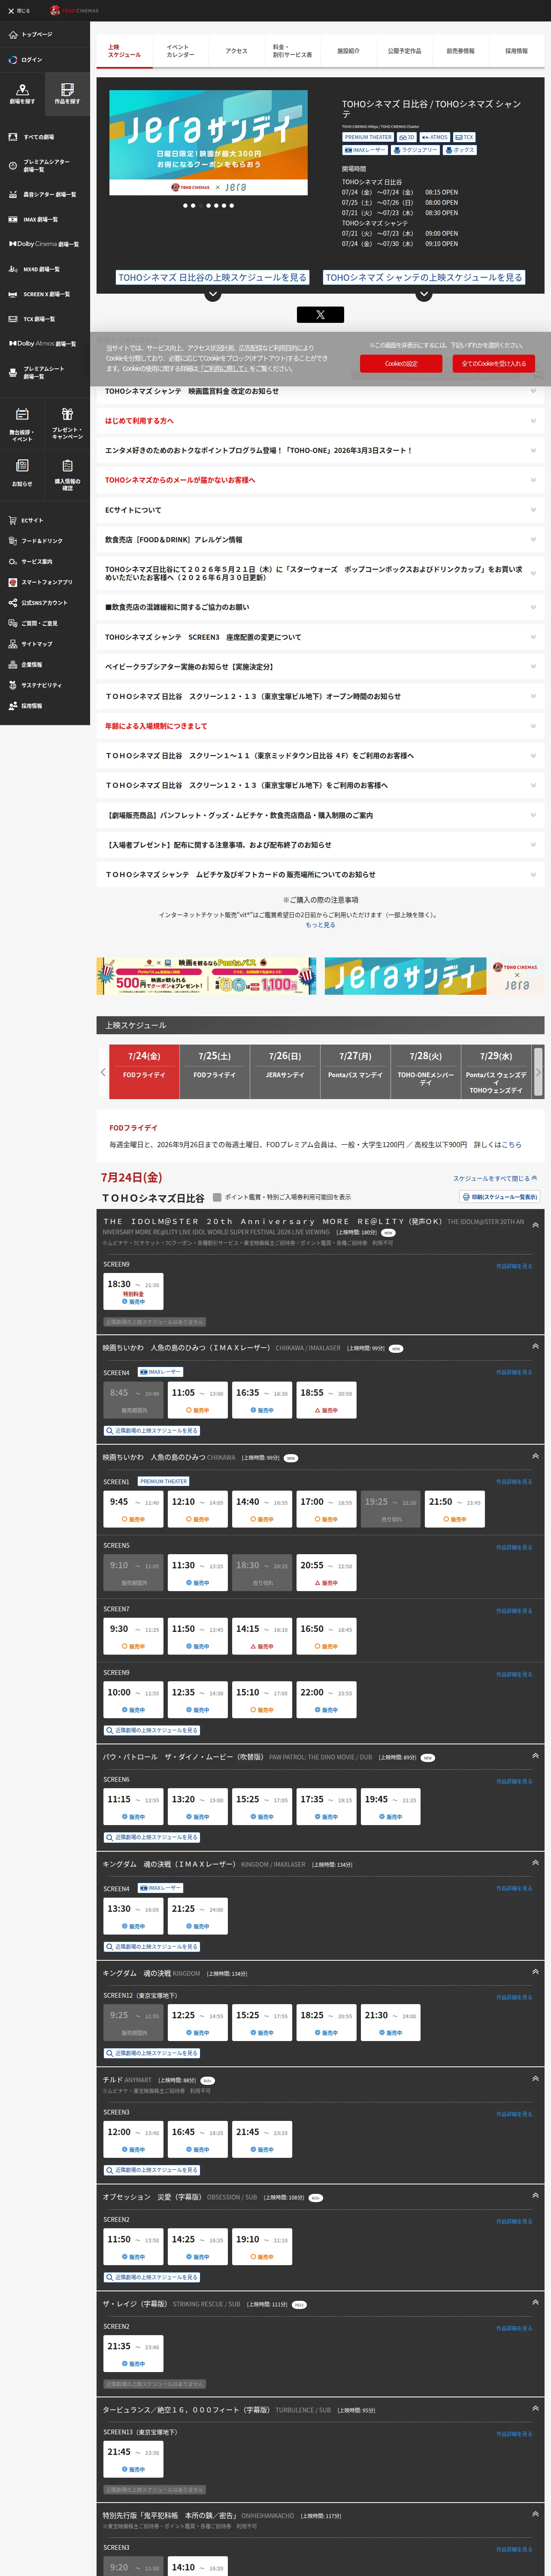
Task: Select 21:35 ザ・レイジ showtime
Action: coord(133,2354)
